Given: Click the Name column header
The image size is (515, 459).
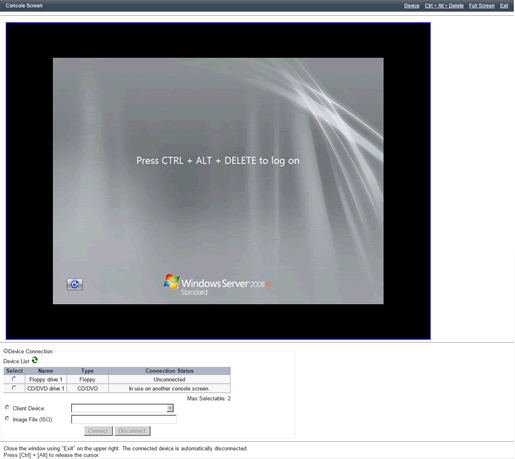Looking at the screenshot, I should (46, 371).
